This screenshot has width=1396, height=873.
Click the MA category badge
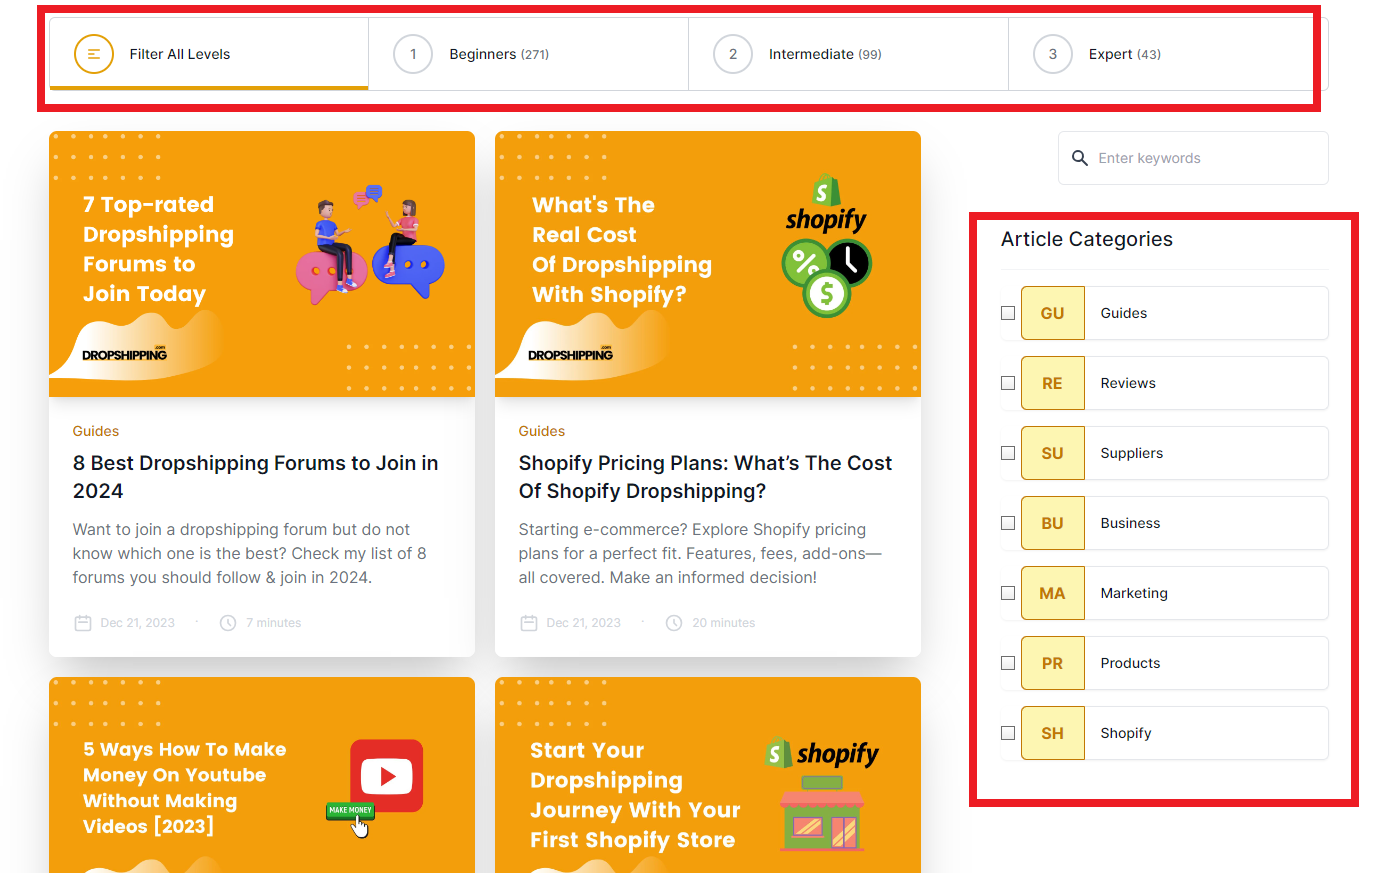tap(1053, 593)
